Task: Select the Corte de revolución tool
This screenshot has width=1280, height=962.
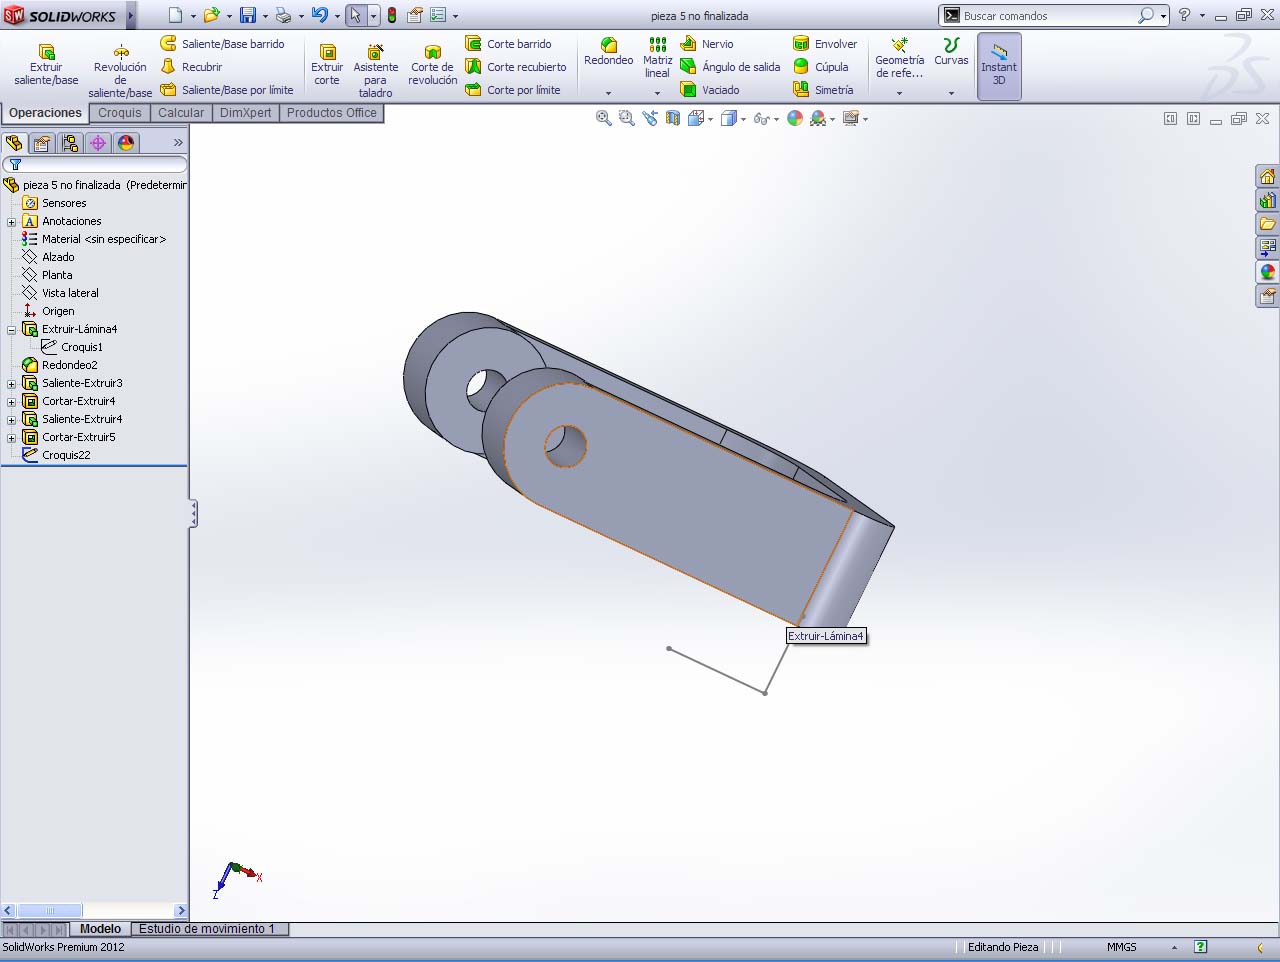Action: (433, 65)
